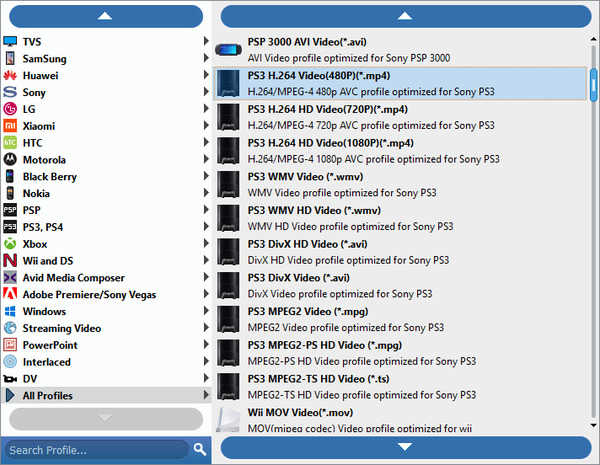This screenshot has width=600, height=465.
Task: Open the DV category
Action: click(x=106, y=379)
